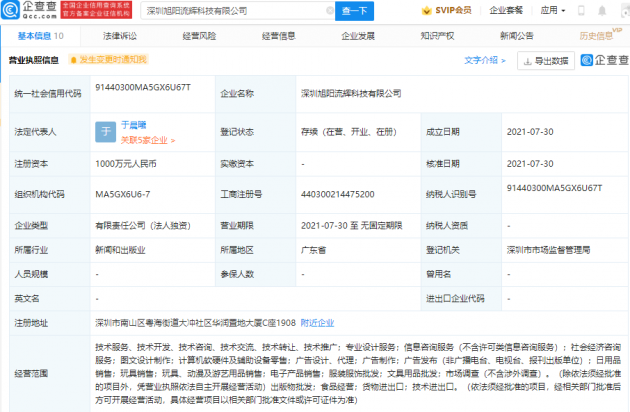The height and width of the screenshot is (412, 630).
Task: Open the 企业发展 tab
Action: [x=358, y=36]
